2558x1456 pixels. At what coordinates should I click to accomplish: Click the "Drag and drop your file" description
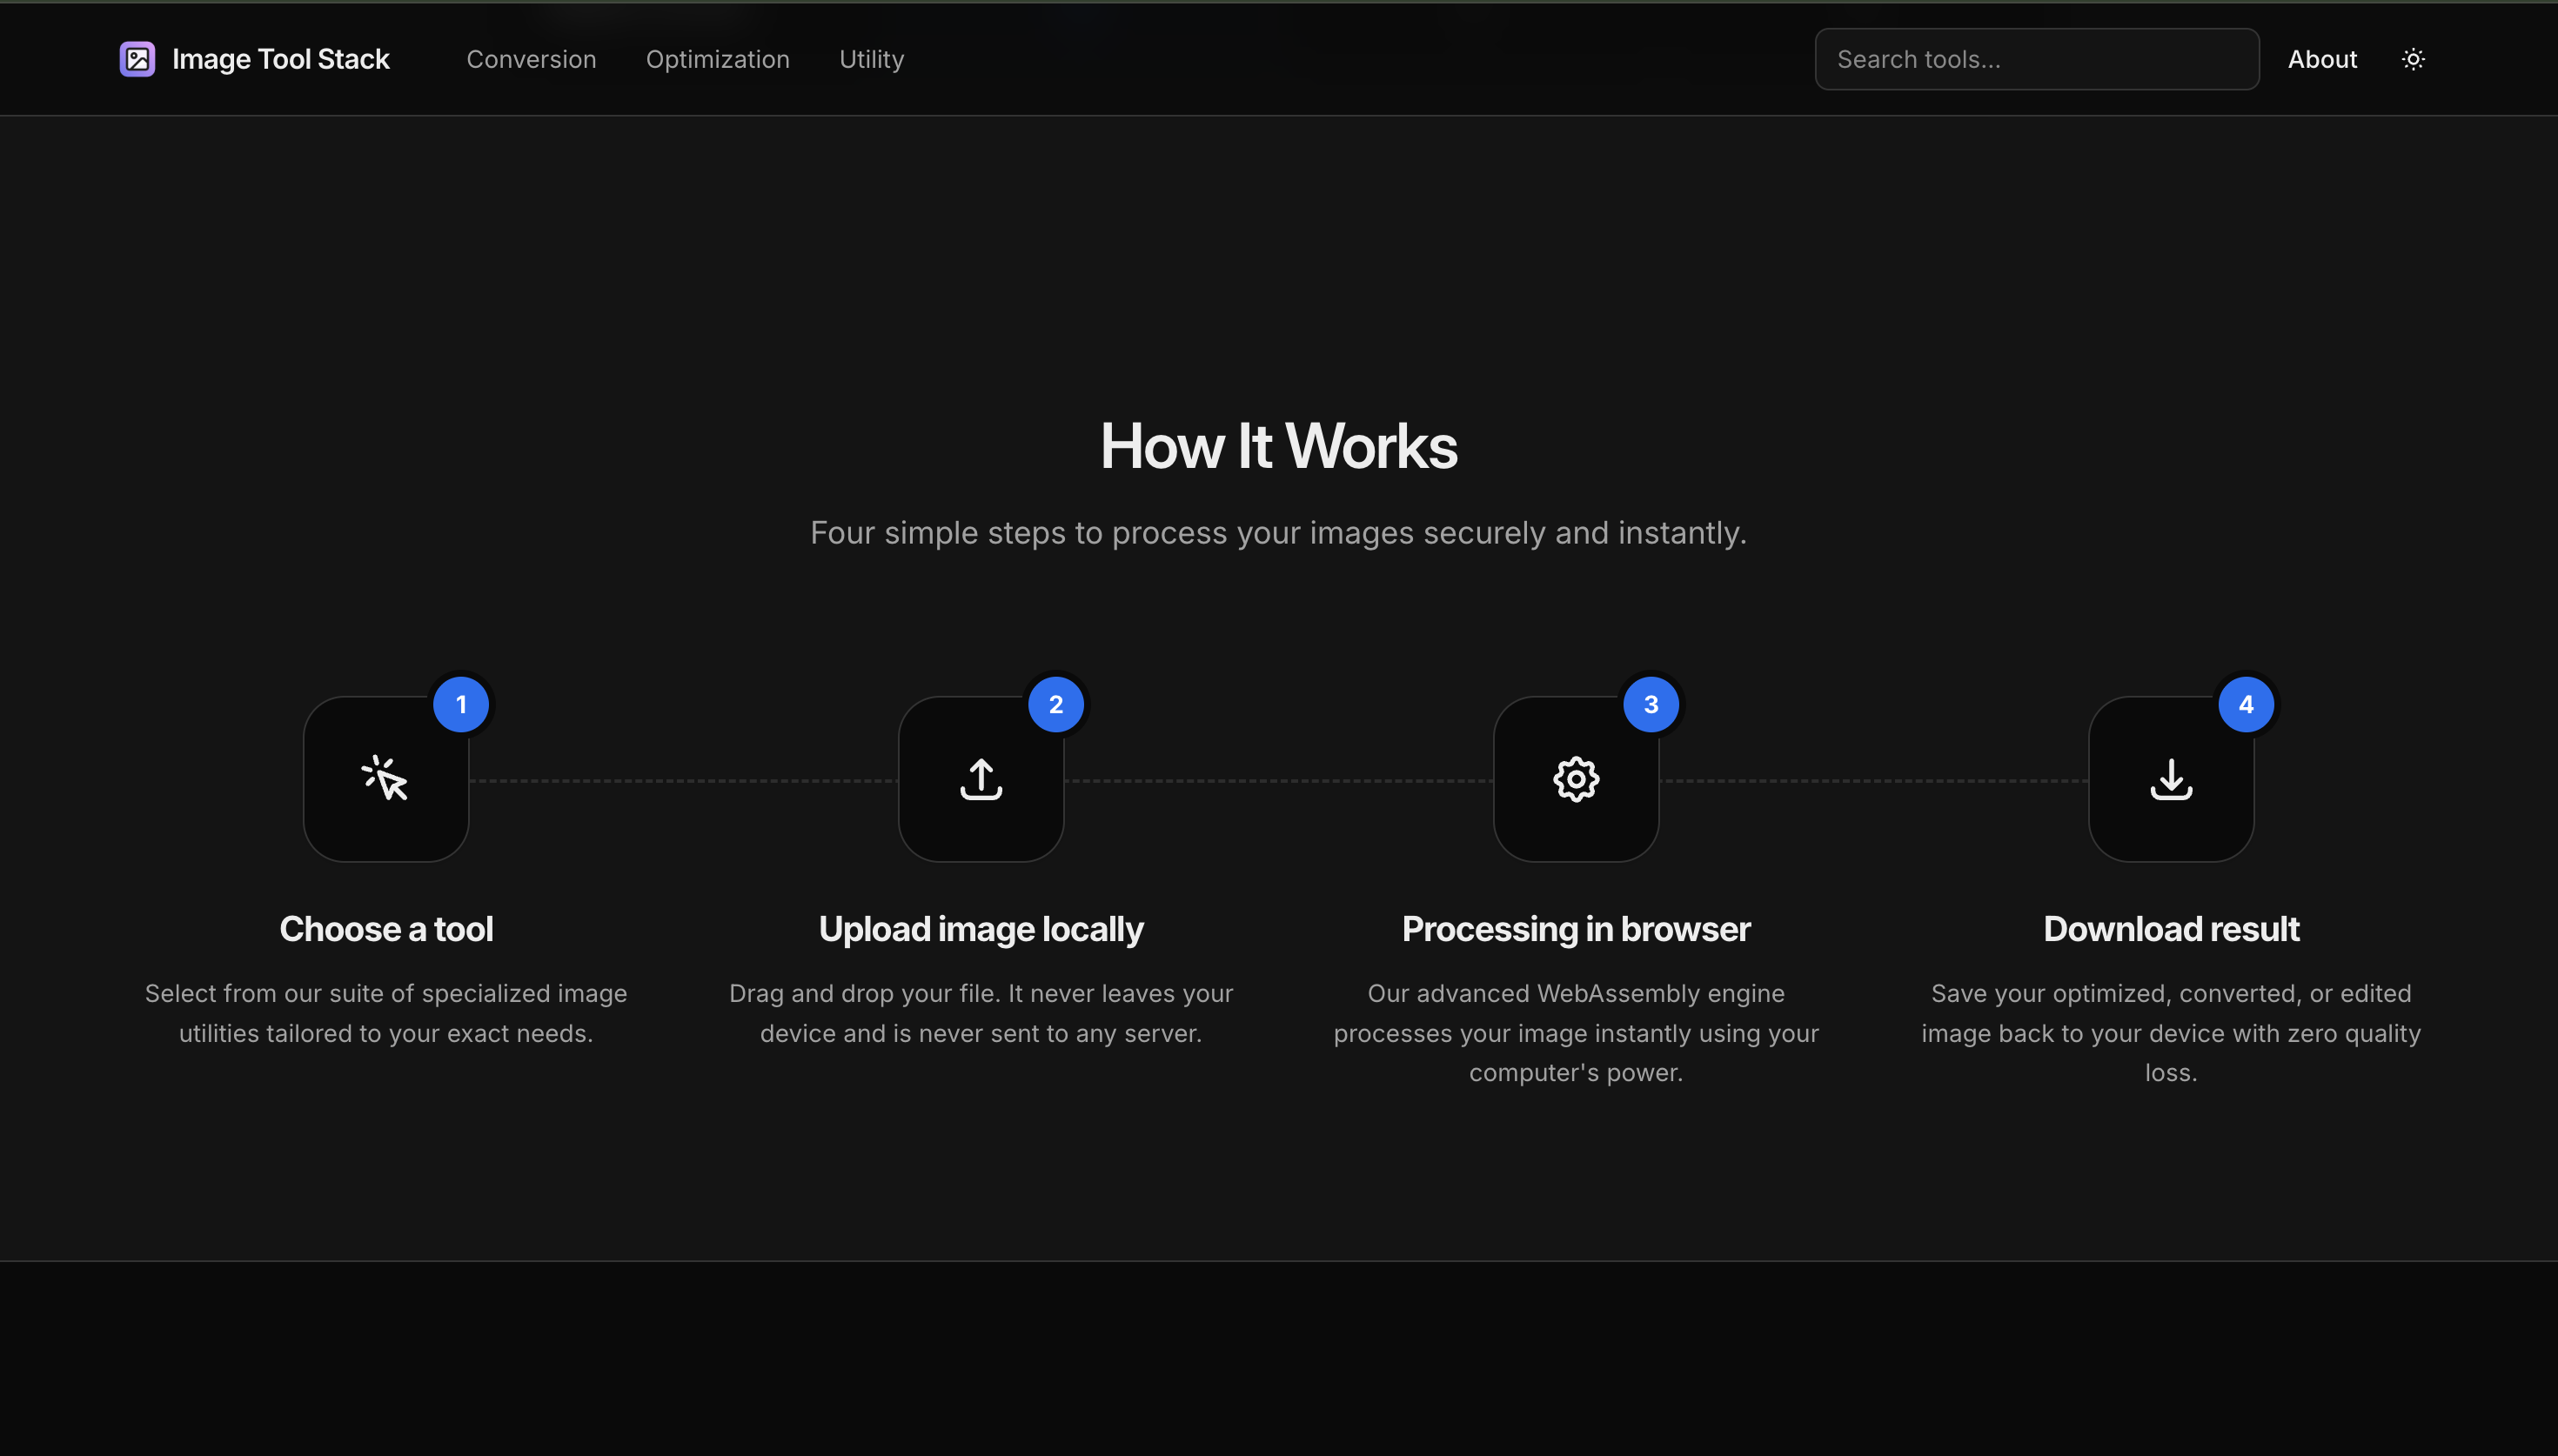point(981,1013)
